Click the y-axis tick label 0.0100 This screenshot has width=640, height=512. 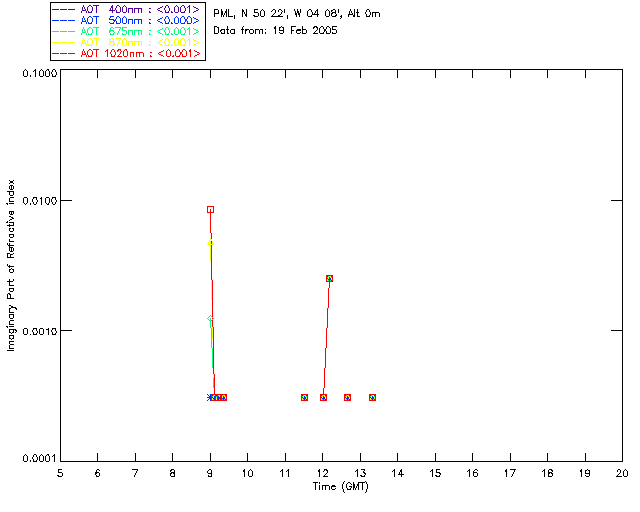click(x=39, y=200)
